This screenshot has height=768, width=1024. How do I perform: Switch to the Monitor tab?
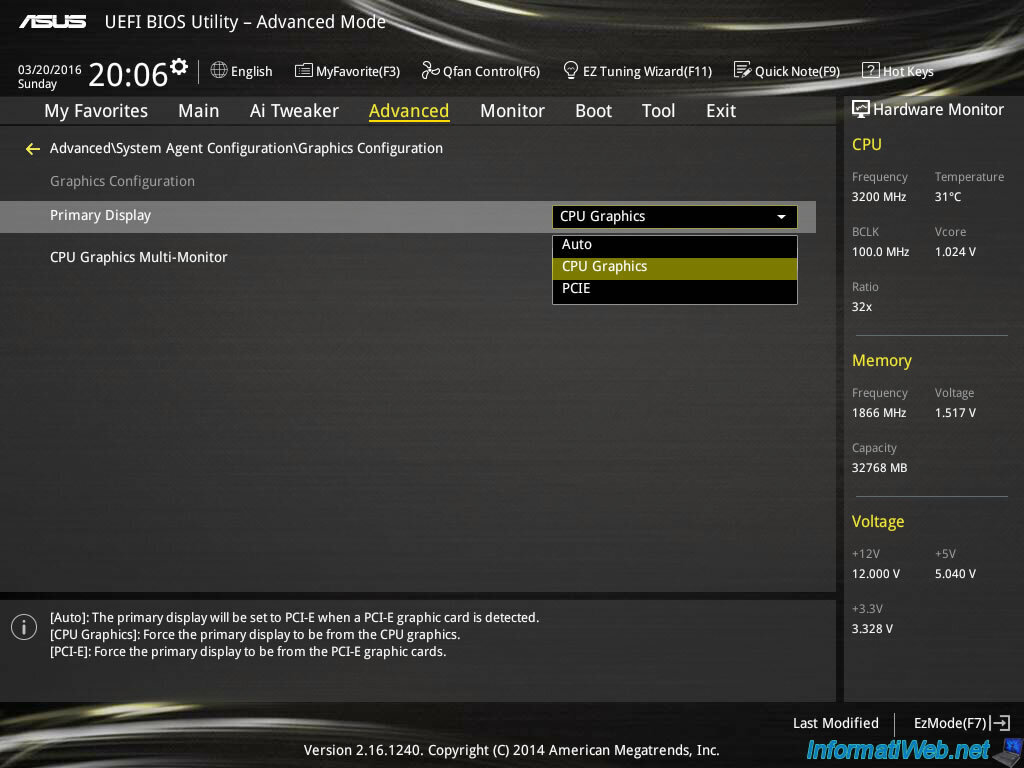coord(512,111)
